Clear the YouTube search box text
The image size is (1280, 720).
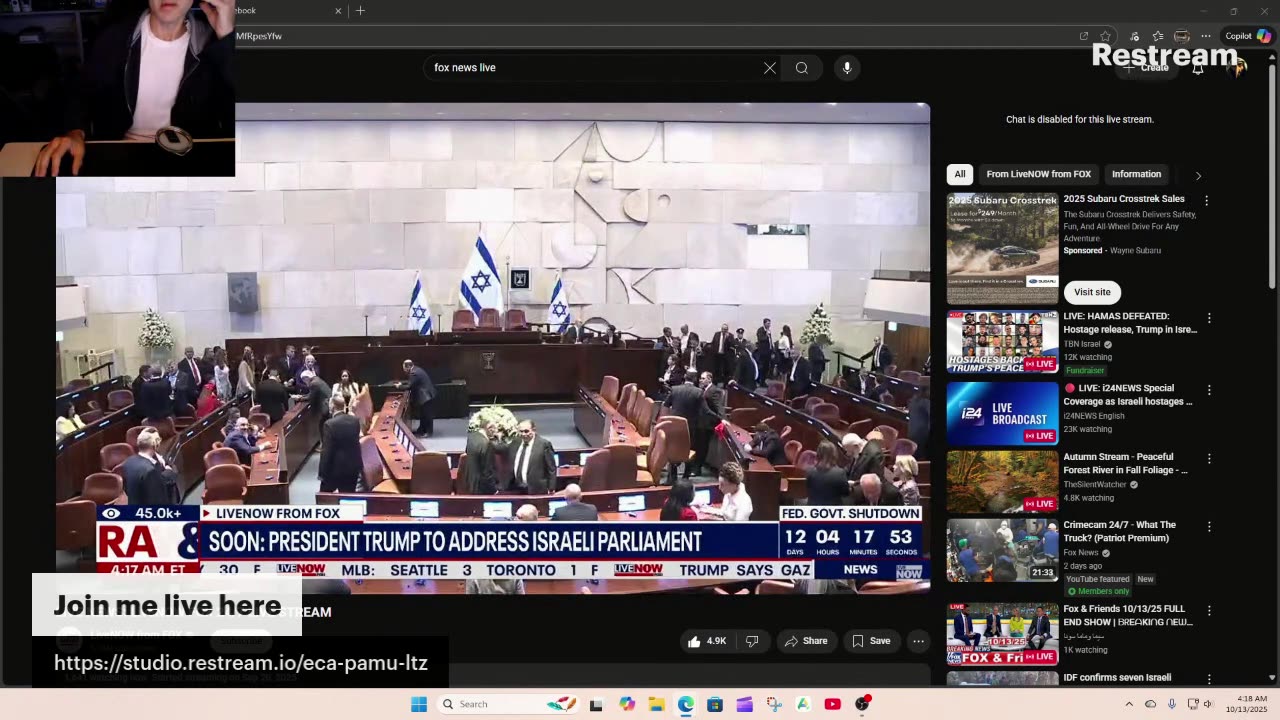770,68
